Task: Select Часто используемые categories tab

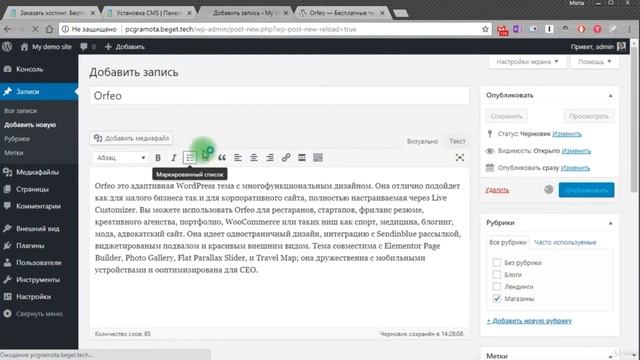Action: pos(565,242)
